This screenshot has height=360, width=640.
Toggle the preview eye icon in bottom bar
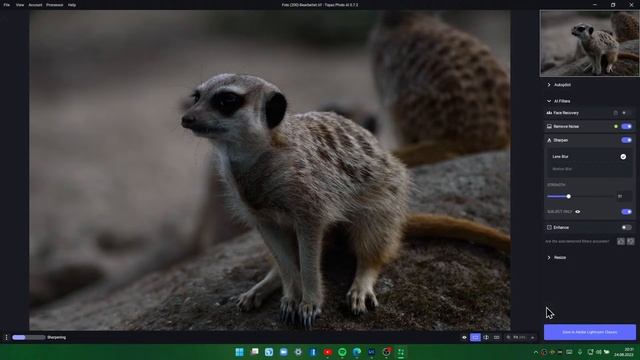[464, 338]
